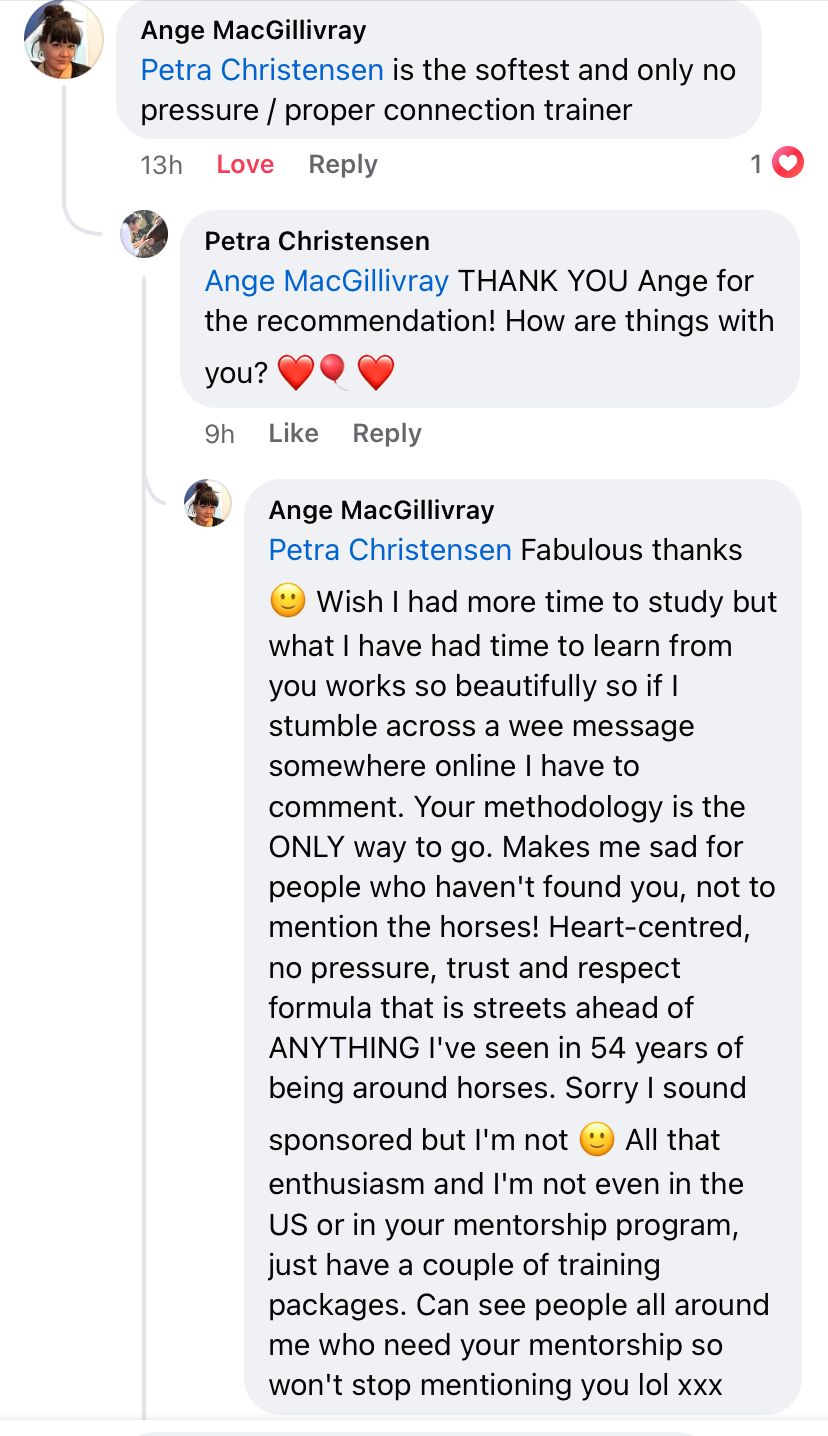
Task: Click the 9h timestamp on Petra's reply
Action: click(x=219, y=434)
